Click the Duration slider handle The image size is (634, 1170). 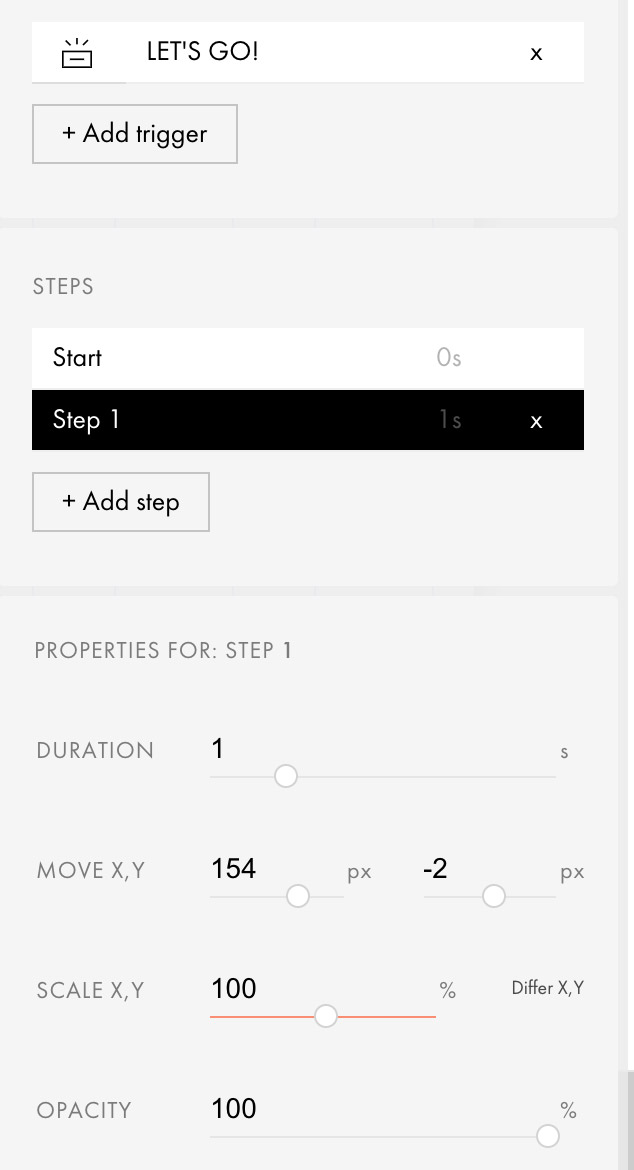click(286, 776)
